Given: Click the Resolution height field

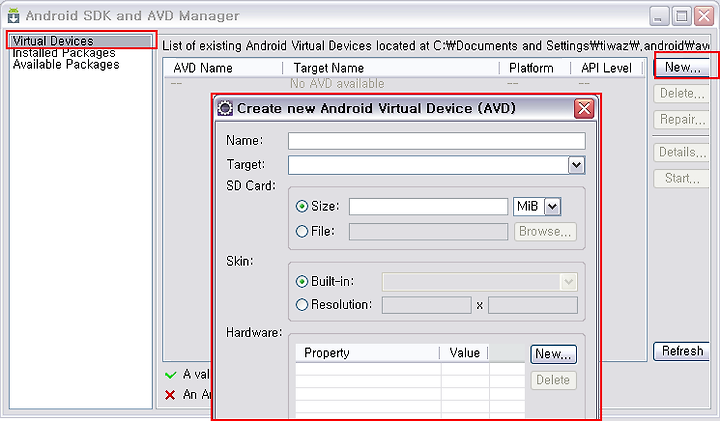Looking at the screenshot, I should [x=533, y=305].
